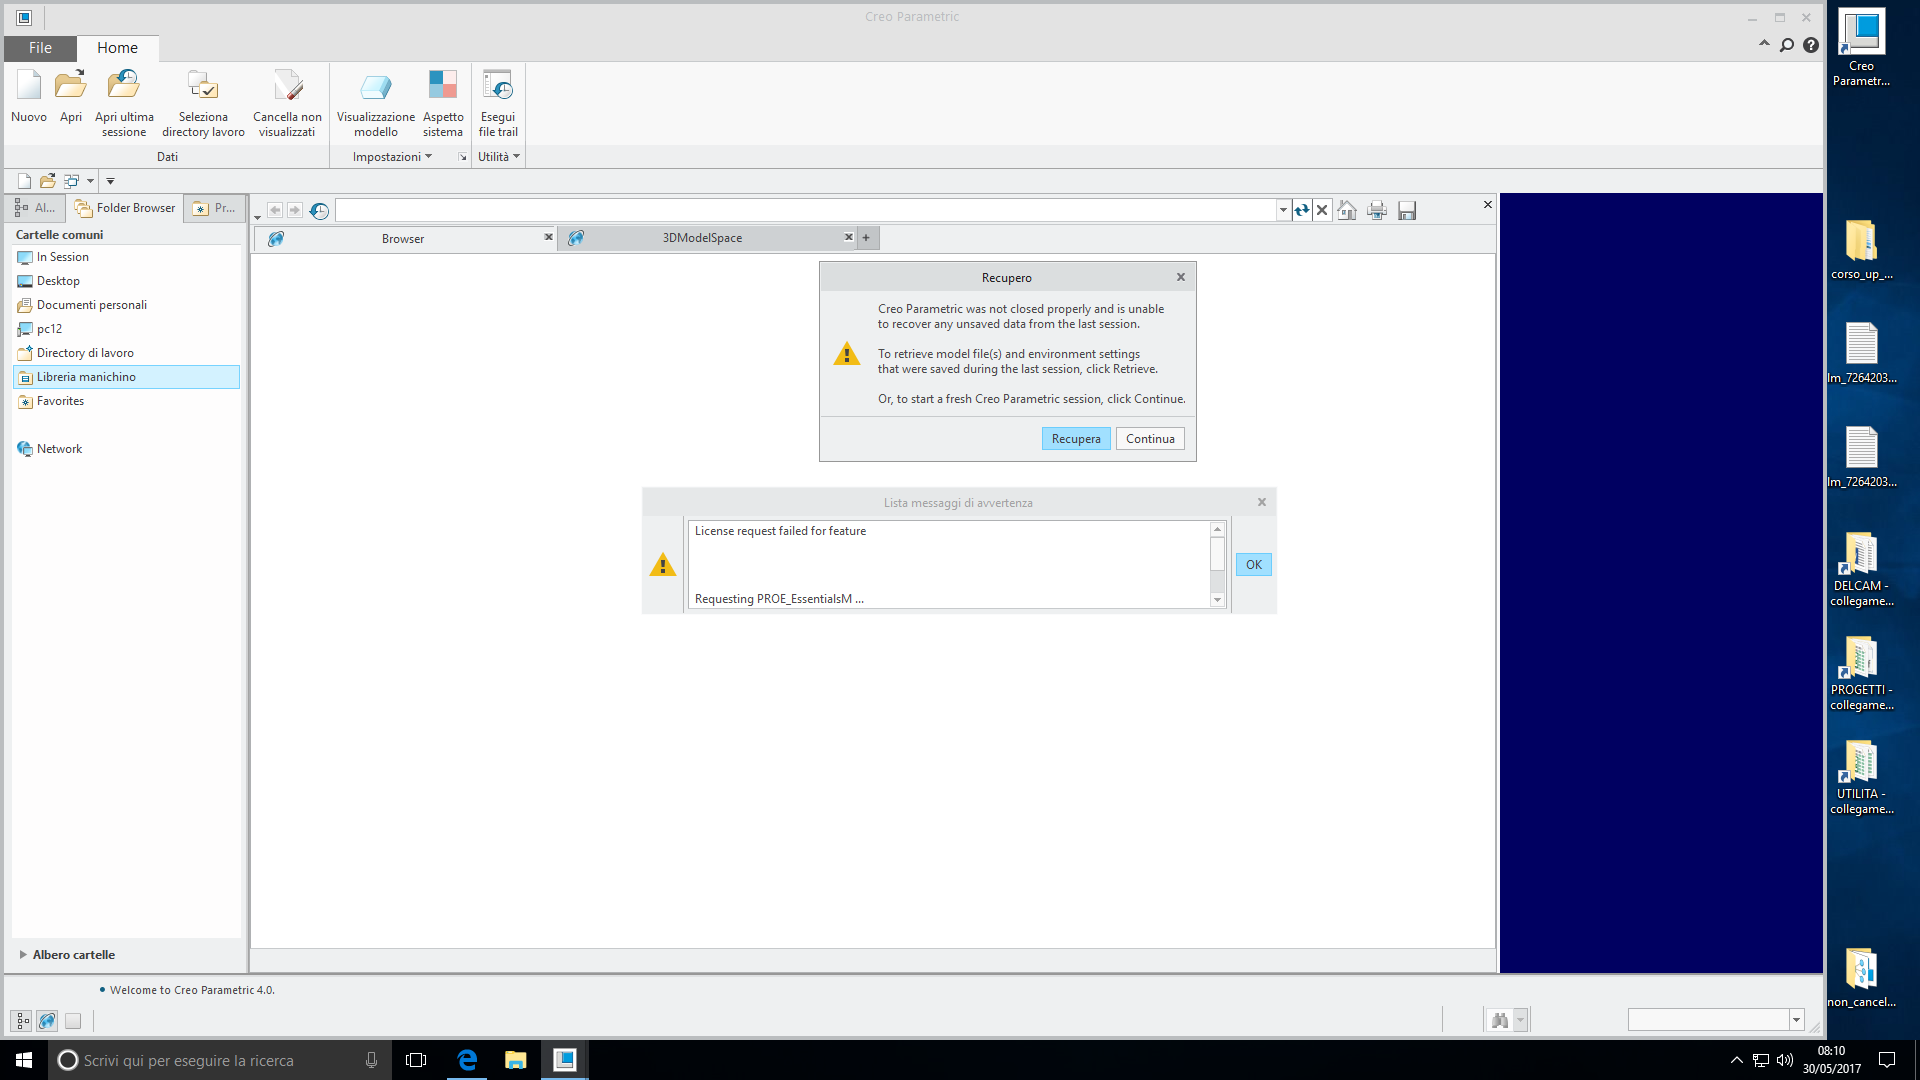
Task: Switch to the Pr... favorites navigator tab
Action: click(214, 208)
